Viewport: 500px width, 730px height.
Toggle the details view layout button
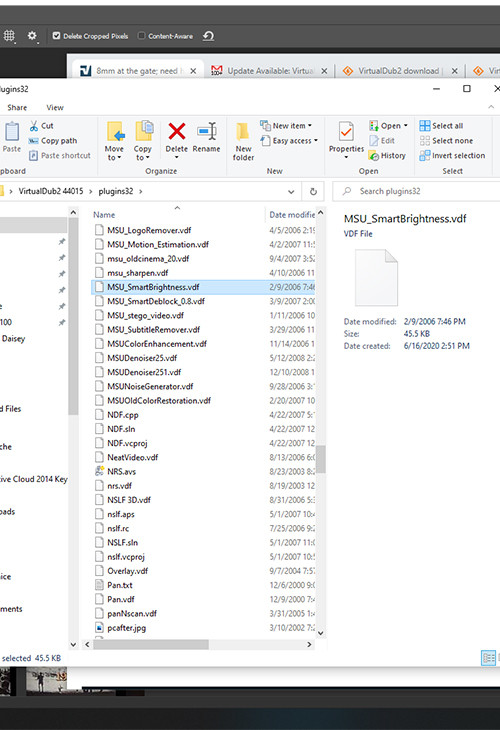point(488,658)
